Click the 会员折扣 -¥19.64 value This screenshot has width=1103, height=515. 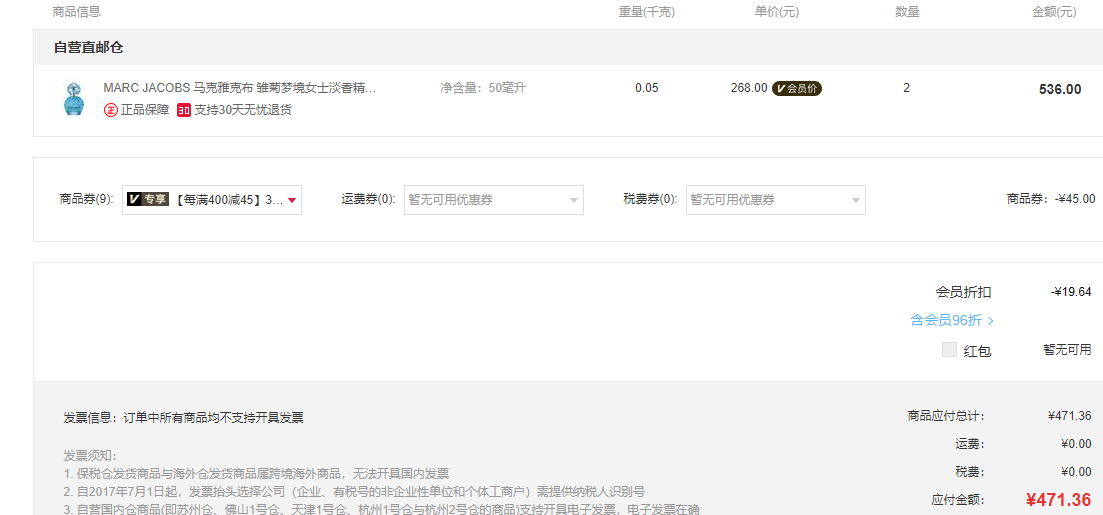(x=1071, y=292)
